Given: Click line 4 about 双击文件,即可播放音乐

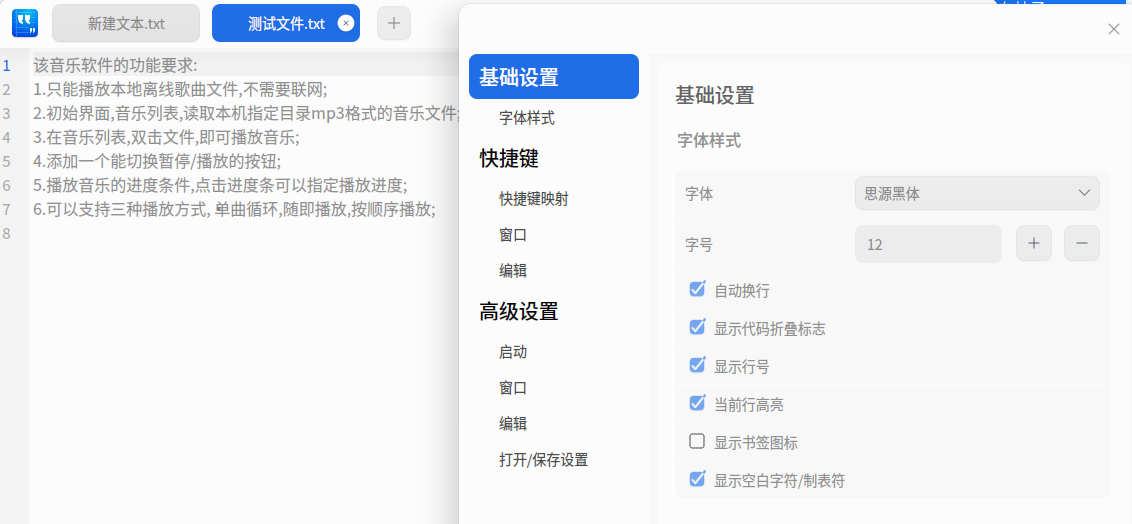Looking at the screenshot, I should (x=166, y=137).
